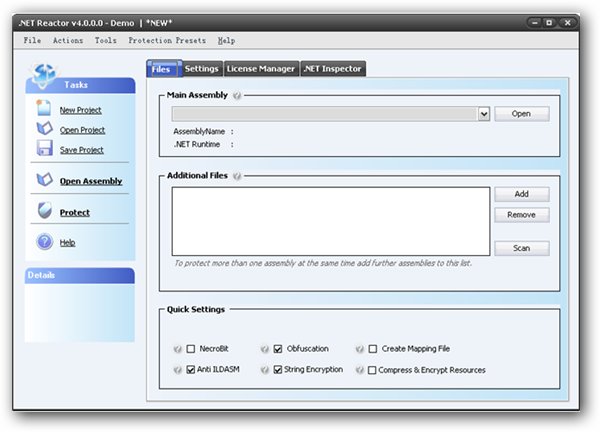The image size is (600, 432).
Task: Click the Open Assembly link
Action: click(91, 181)
